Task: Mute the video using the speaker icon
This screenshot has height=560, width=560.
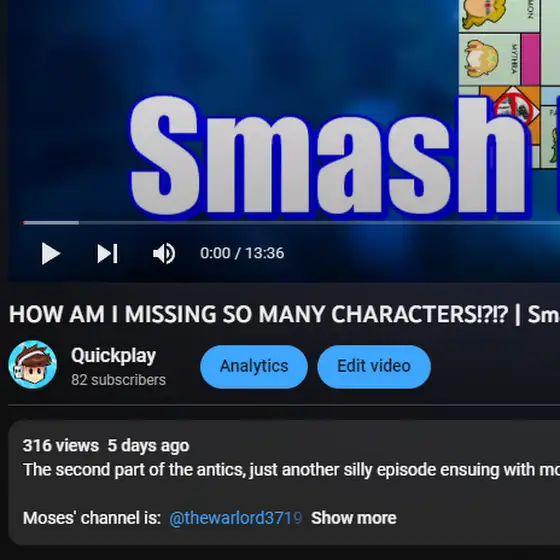Action: 164,254
